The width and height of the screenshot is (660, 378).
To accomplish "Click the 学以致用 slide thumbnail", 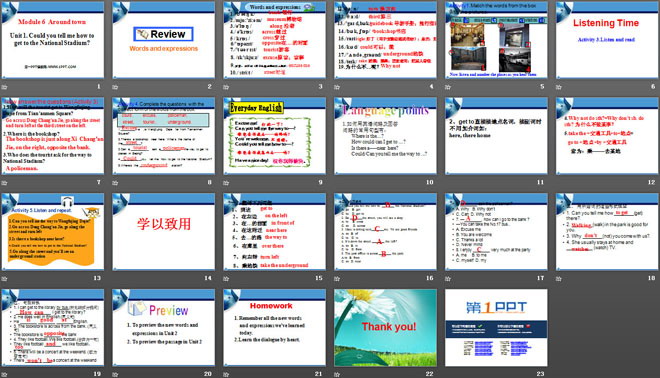I will coord(163,232).
